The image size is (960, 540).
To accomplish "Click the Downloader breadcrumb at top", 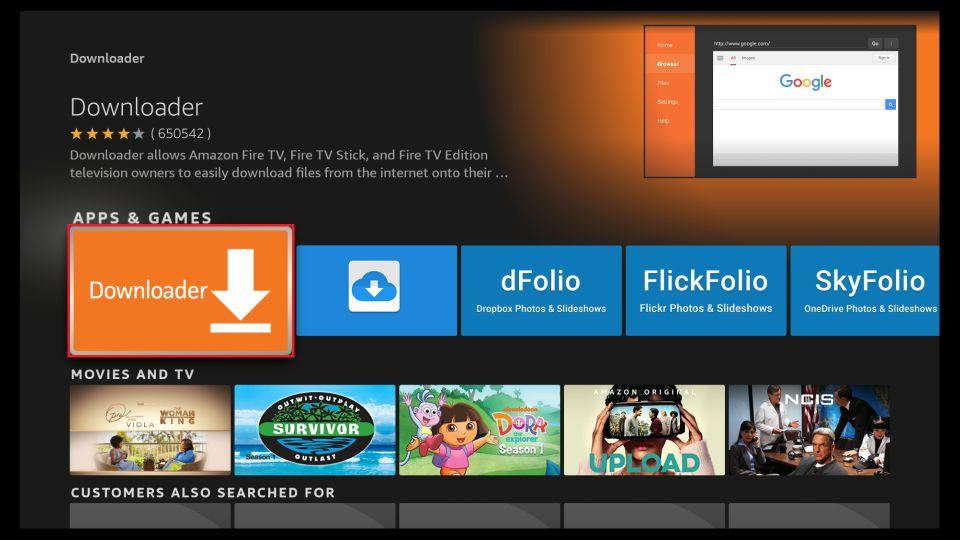I will point(107,58).
